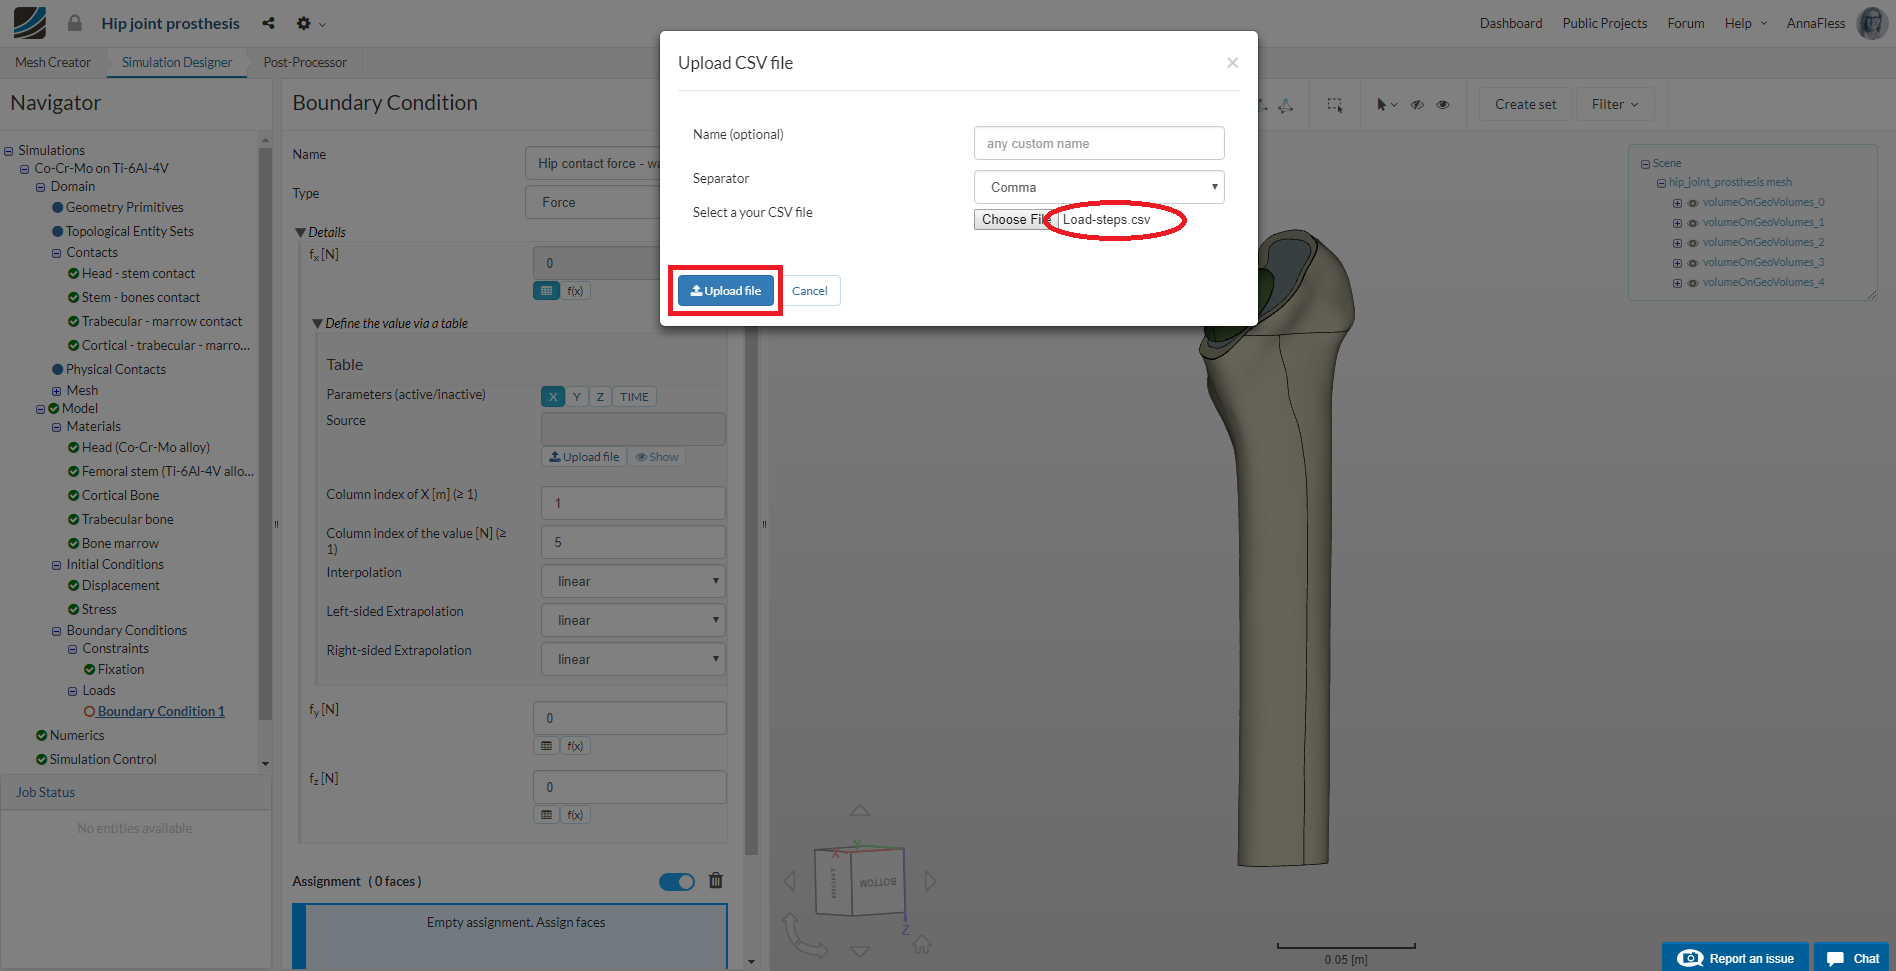The height and width of the screenshot is (971, 1896).
Task: Collapse Define the value via a table
Action: coord(317,323)
